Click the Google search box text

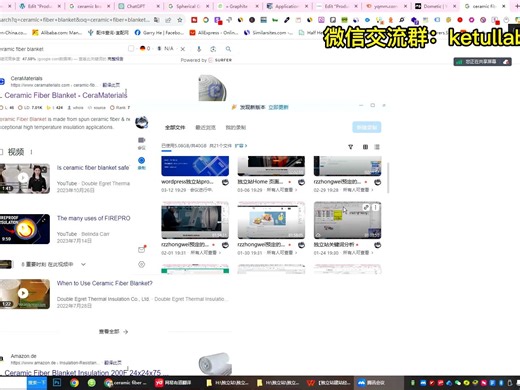(x=22, y=49)
